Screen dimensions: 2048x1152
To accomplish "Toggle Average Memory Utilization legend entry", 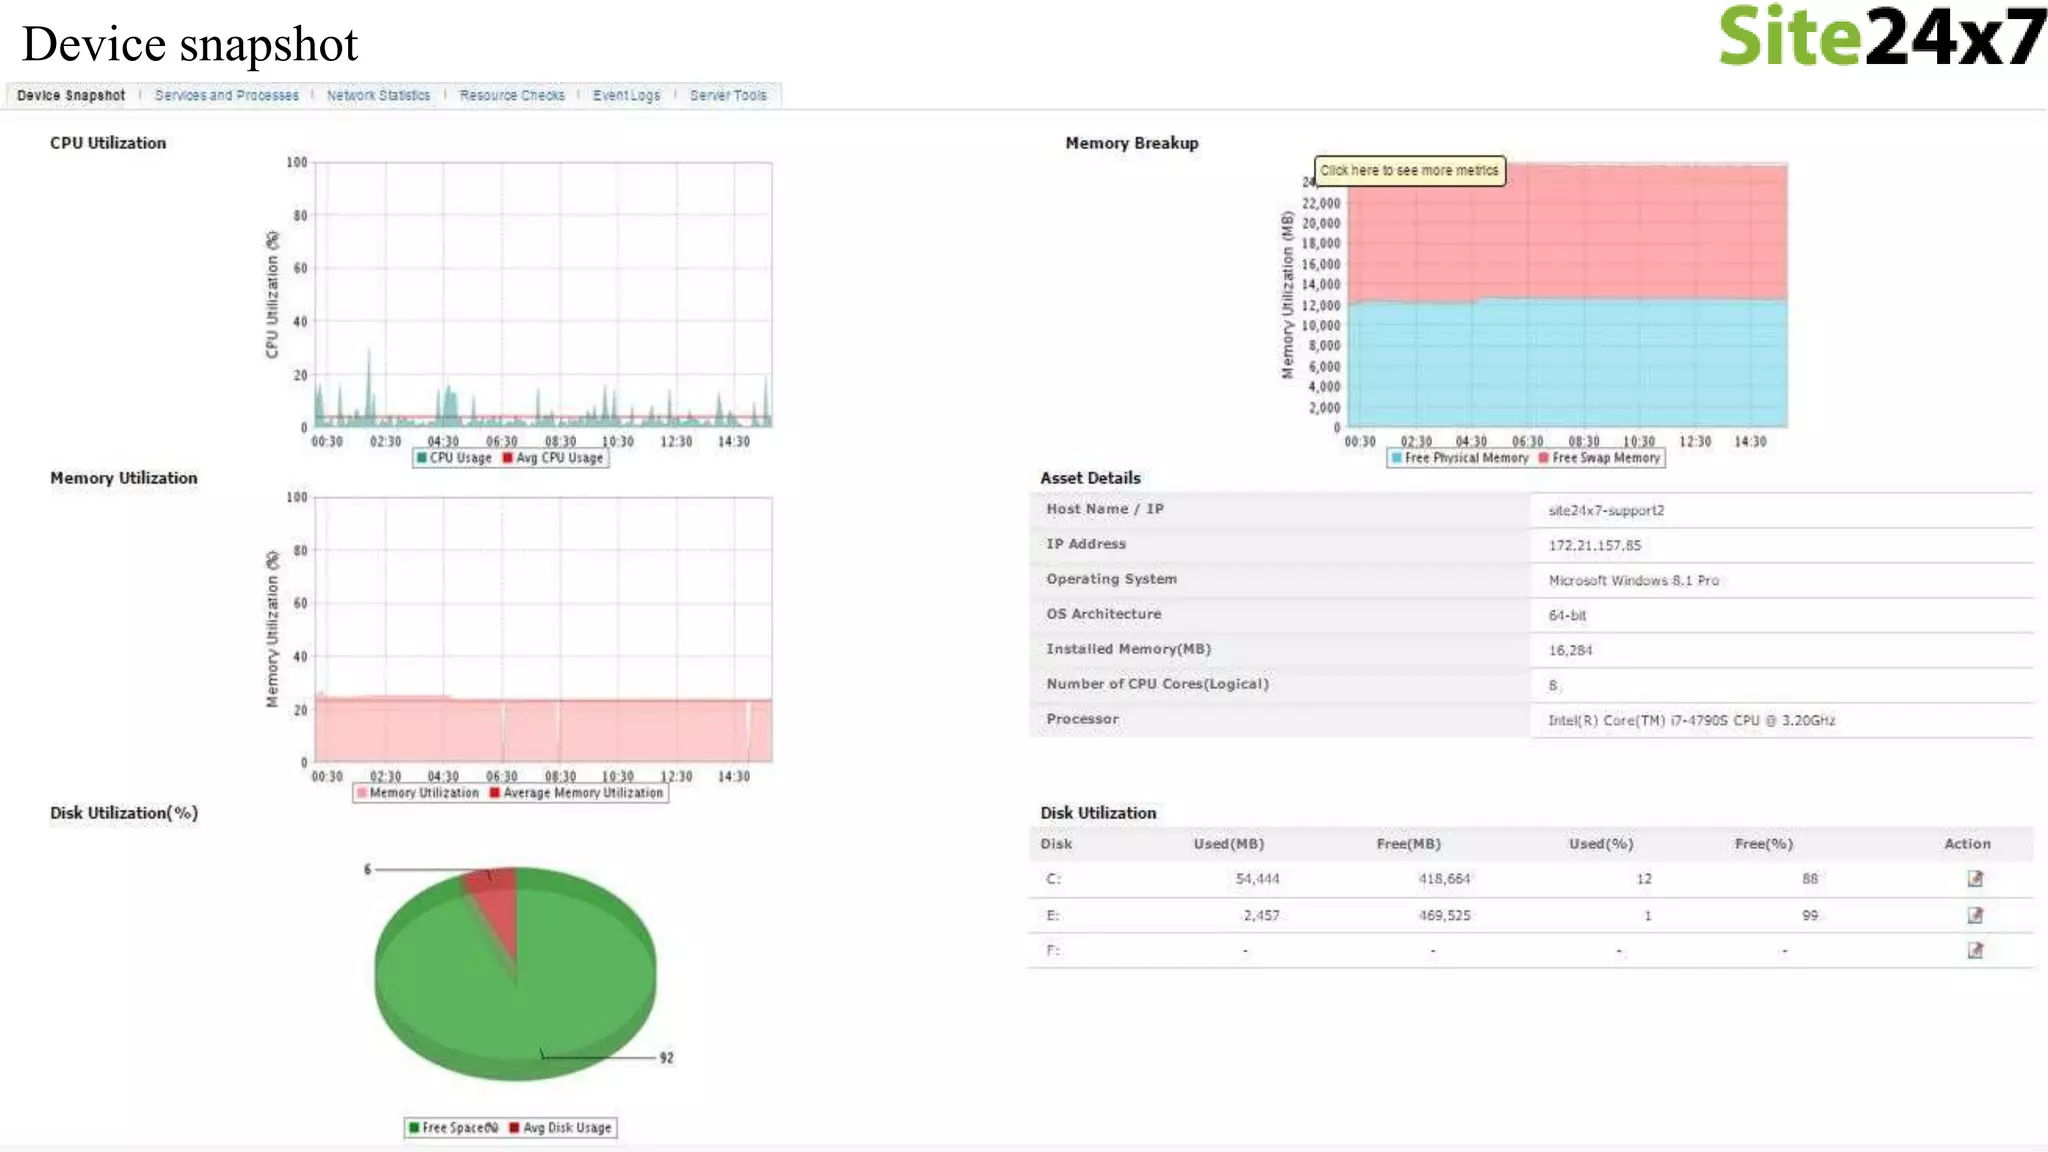I will [582, 793].
